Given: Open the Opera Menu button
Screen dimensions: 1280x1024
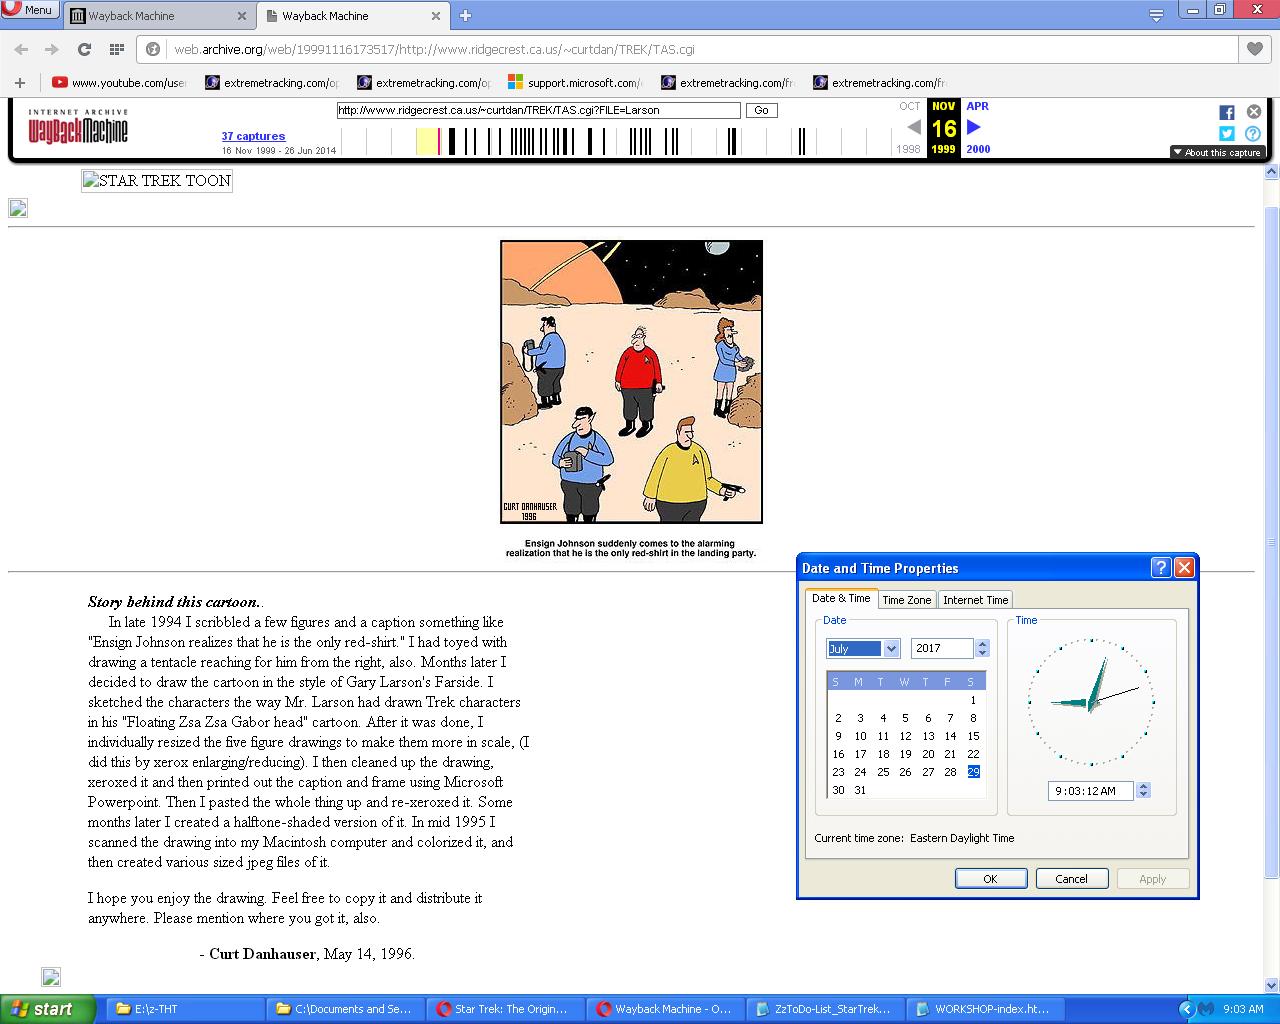Looking at the screenshot, I should (x=30, y=10).
